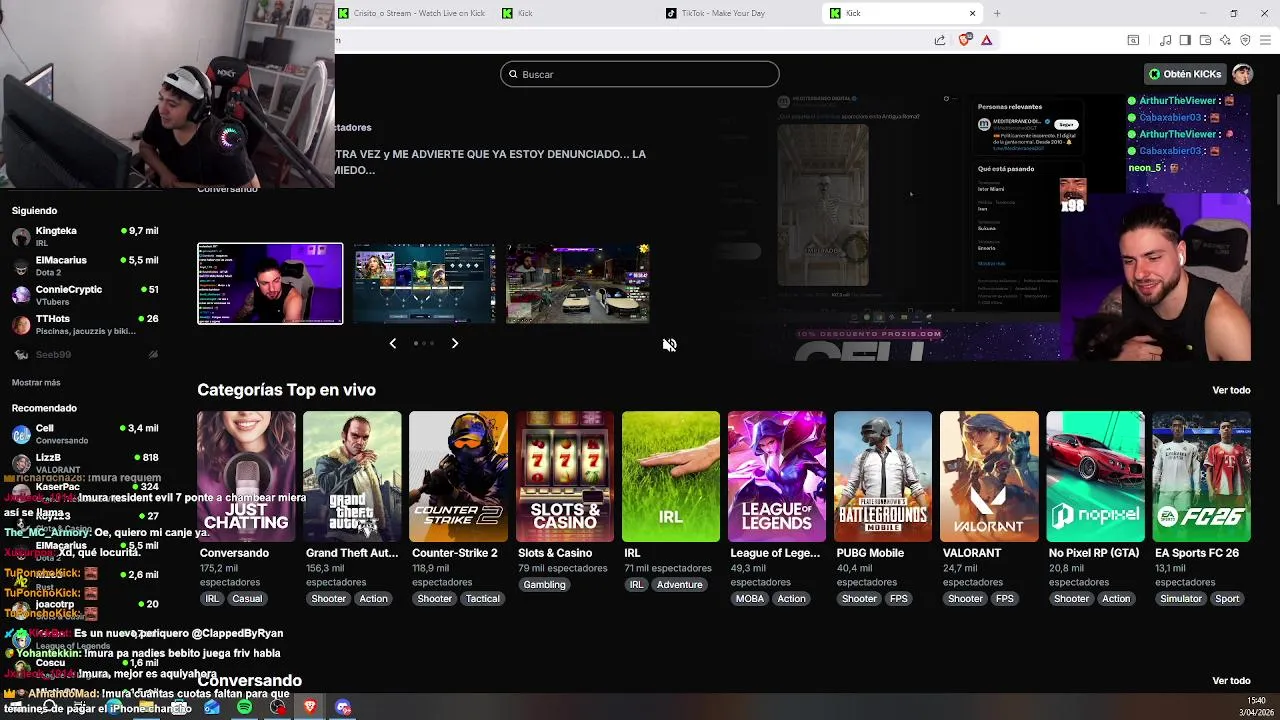Screen dimensions: 1280x720
Task: Open the Brave playlist music note icon
Action: coord(1165,40)
